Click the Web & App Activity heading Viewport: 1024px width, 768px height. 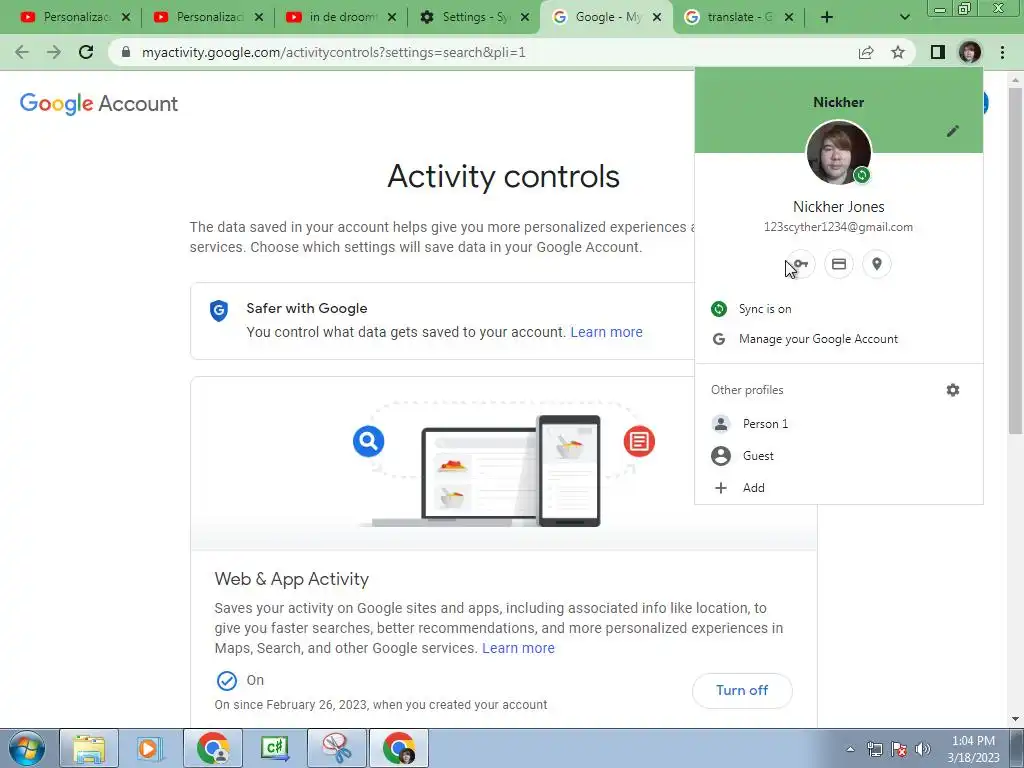(292, 579)
